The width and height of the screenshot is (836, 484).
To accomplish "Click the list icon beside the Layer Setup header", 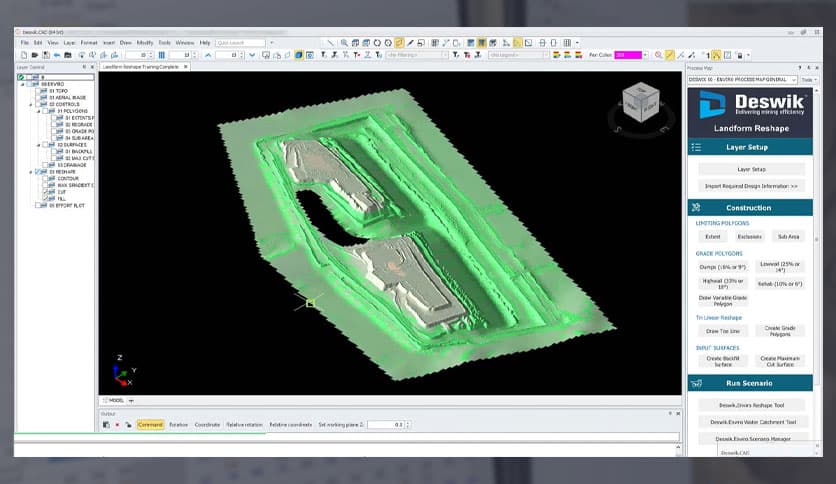I will (x=697, y=147).
